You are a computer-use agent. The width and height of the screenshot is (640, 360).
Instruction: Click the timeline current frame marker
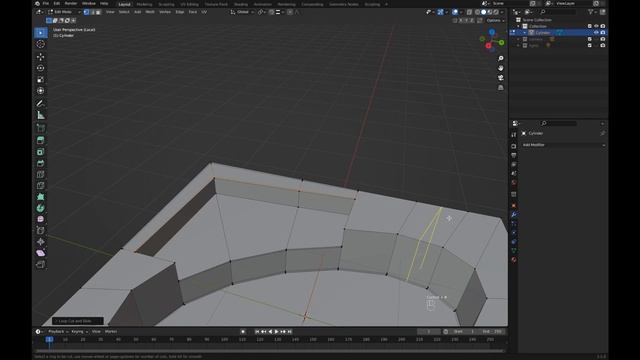pos(49,340)
